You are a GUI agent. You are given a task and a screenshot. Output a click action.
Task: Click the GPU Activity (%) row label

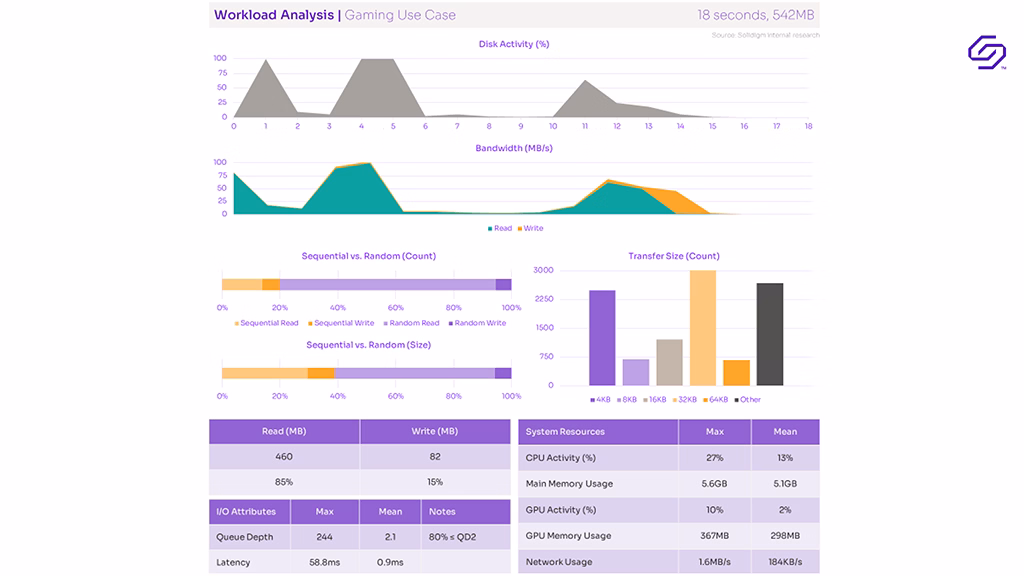(561, 510)
